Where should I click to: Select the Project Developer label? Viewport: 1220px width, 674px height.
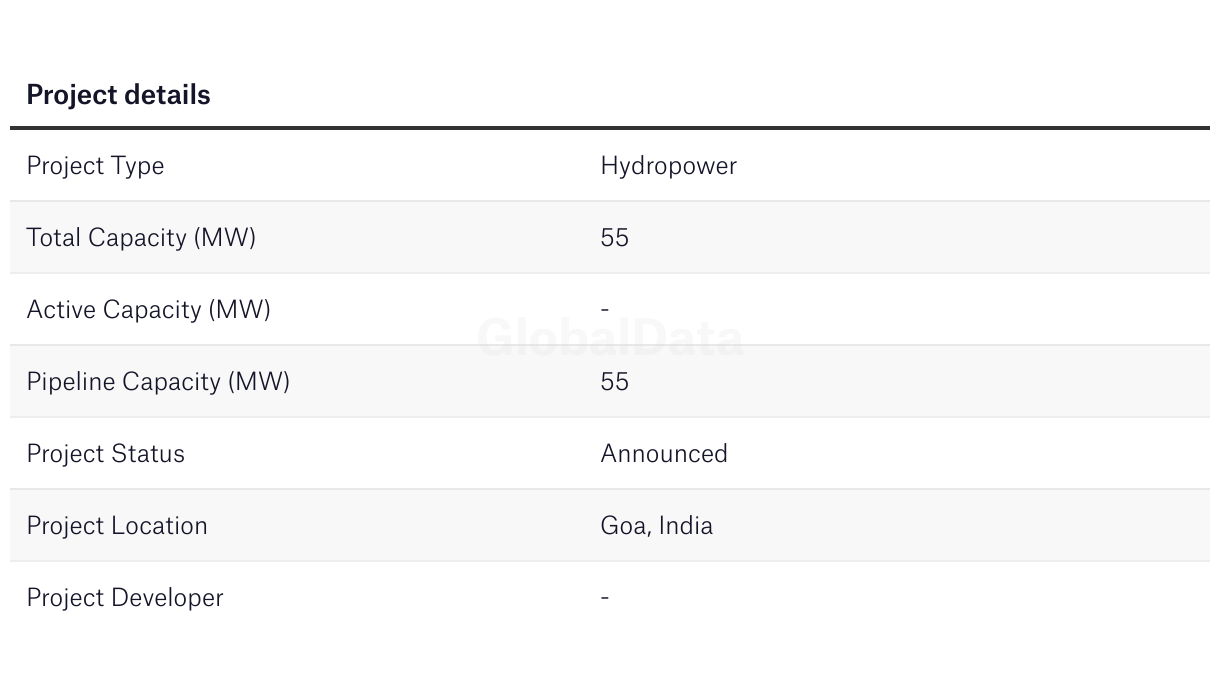[125, 598]
